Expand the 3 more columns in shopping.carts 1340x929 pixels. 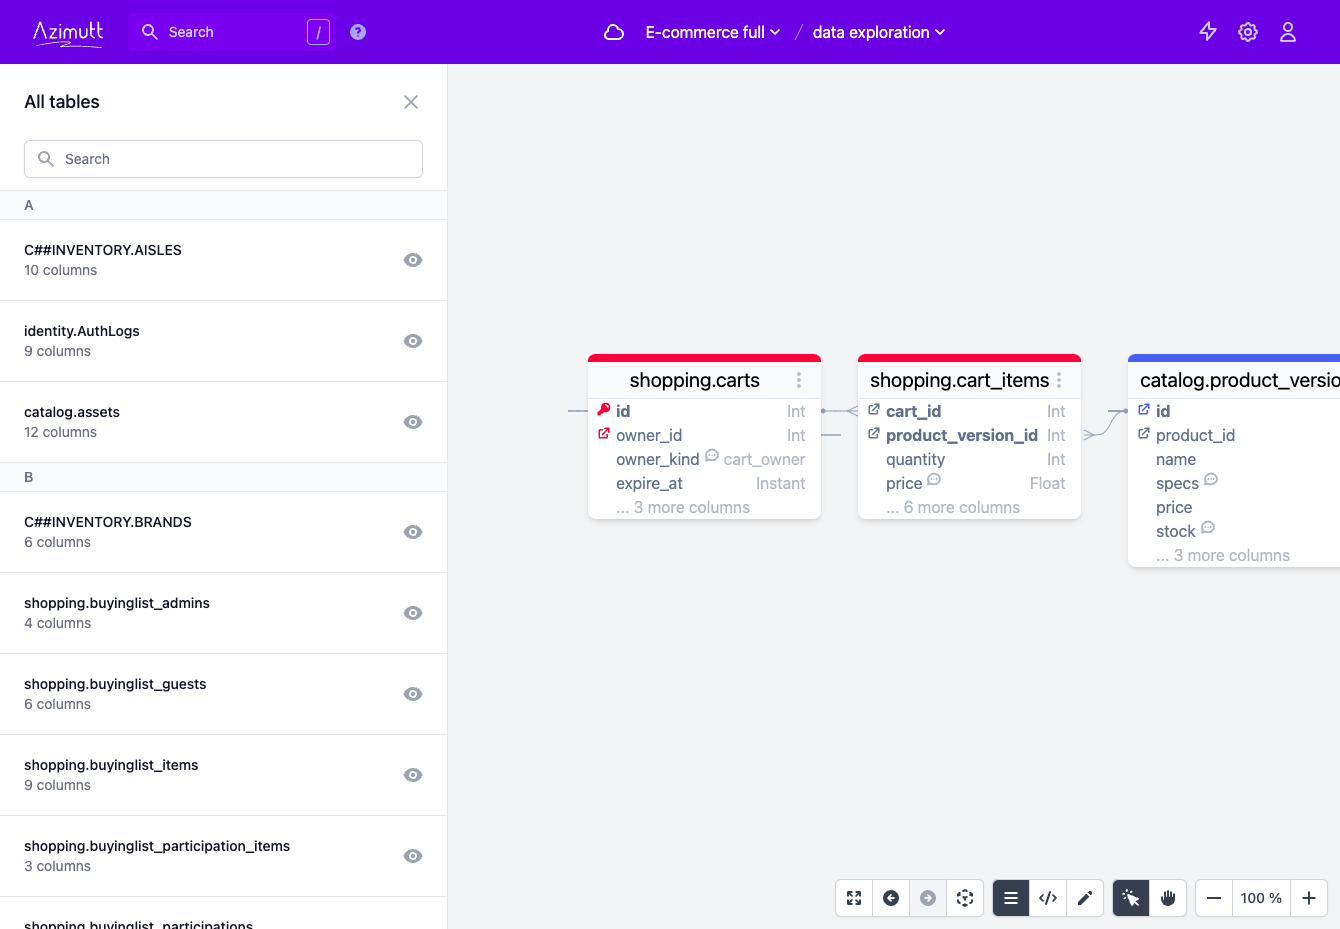coord(683,507)
